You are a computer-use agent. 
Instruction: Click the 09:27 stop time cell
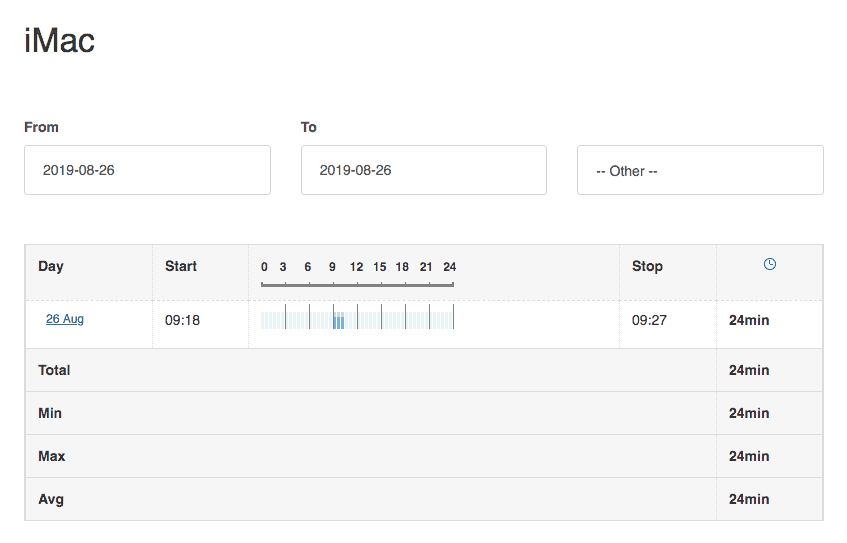click(x=648, y=321)
